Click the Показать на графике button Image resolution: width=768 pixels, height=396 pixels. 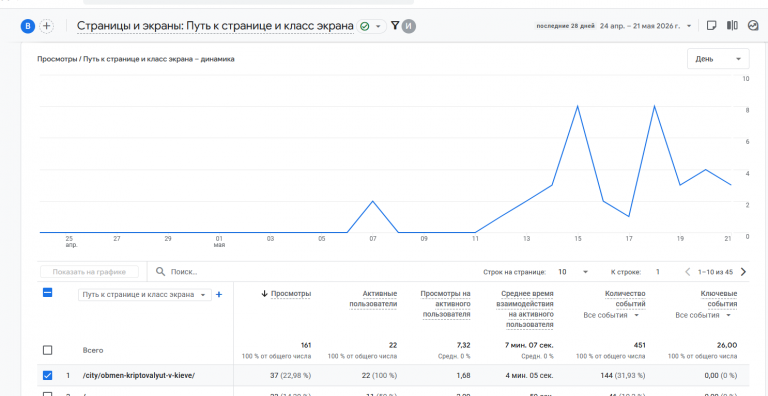[x=89, y=272]
